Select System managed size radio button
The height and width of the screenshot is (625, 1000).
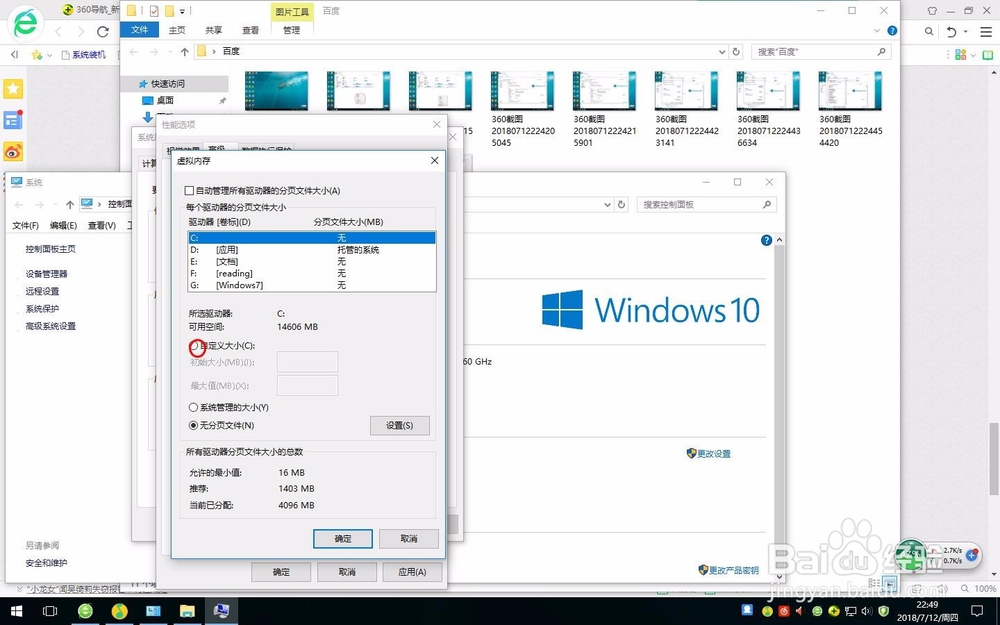point(193,408)
